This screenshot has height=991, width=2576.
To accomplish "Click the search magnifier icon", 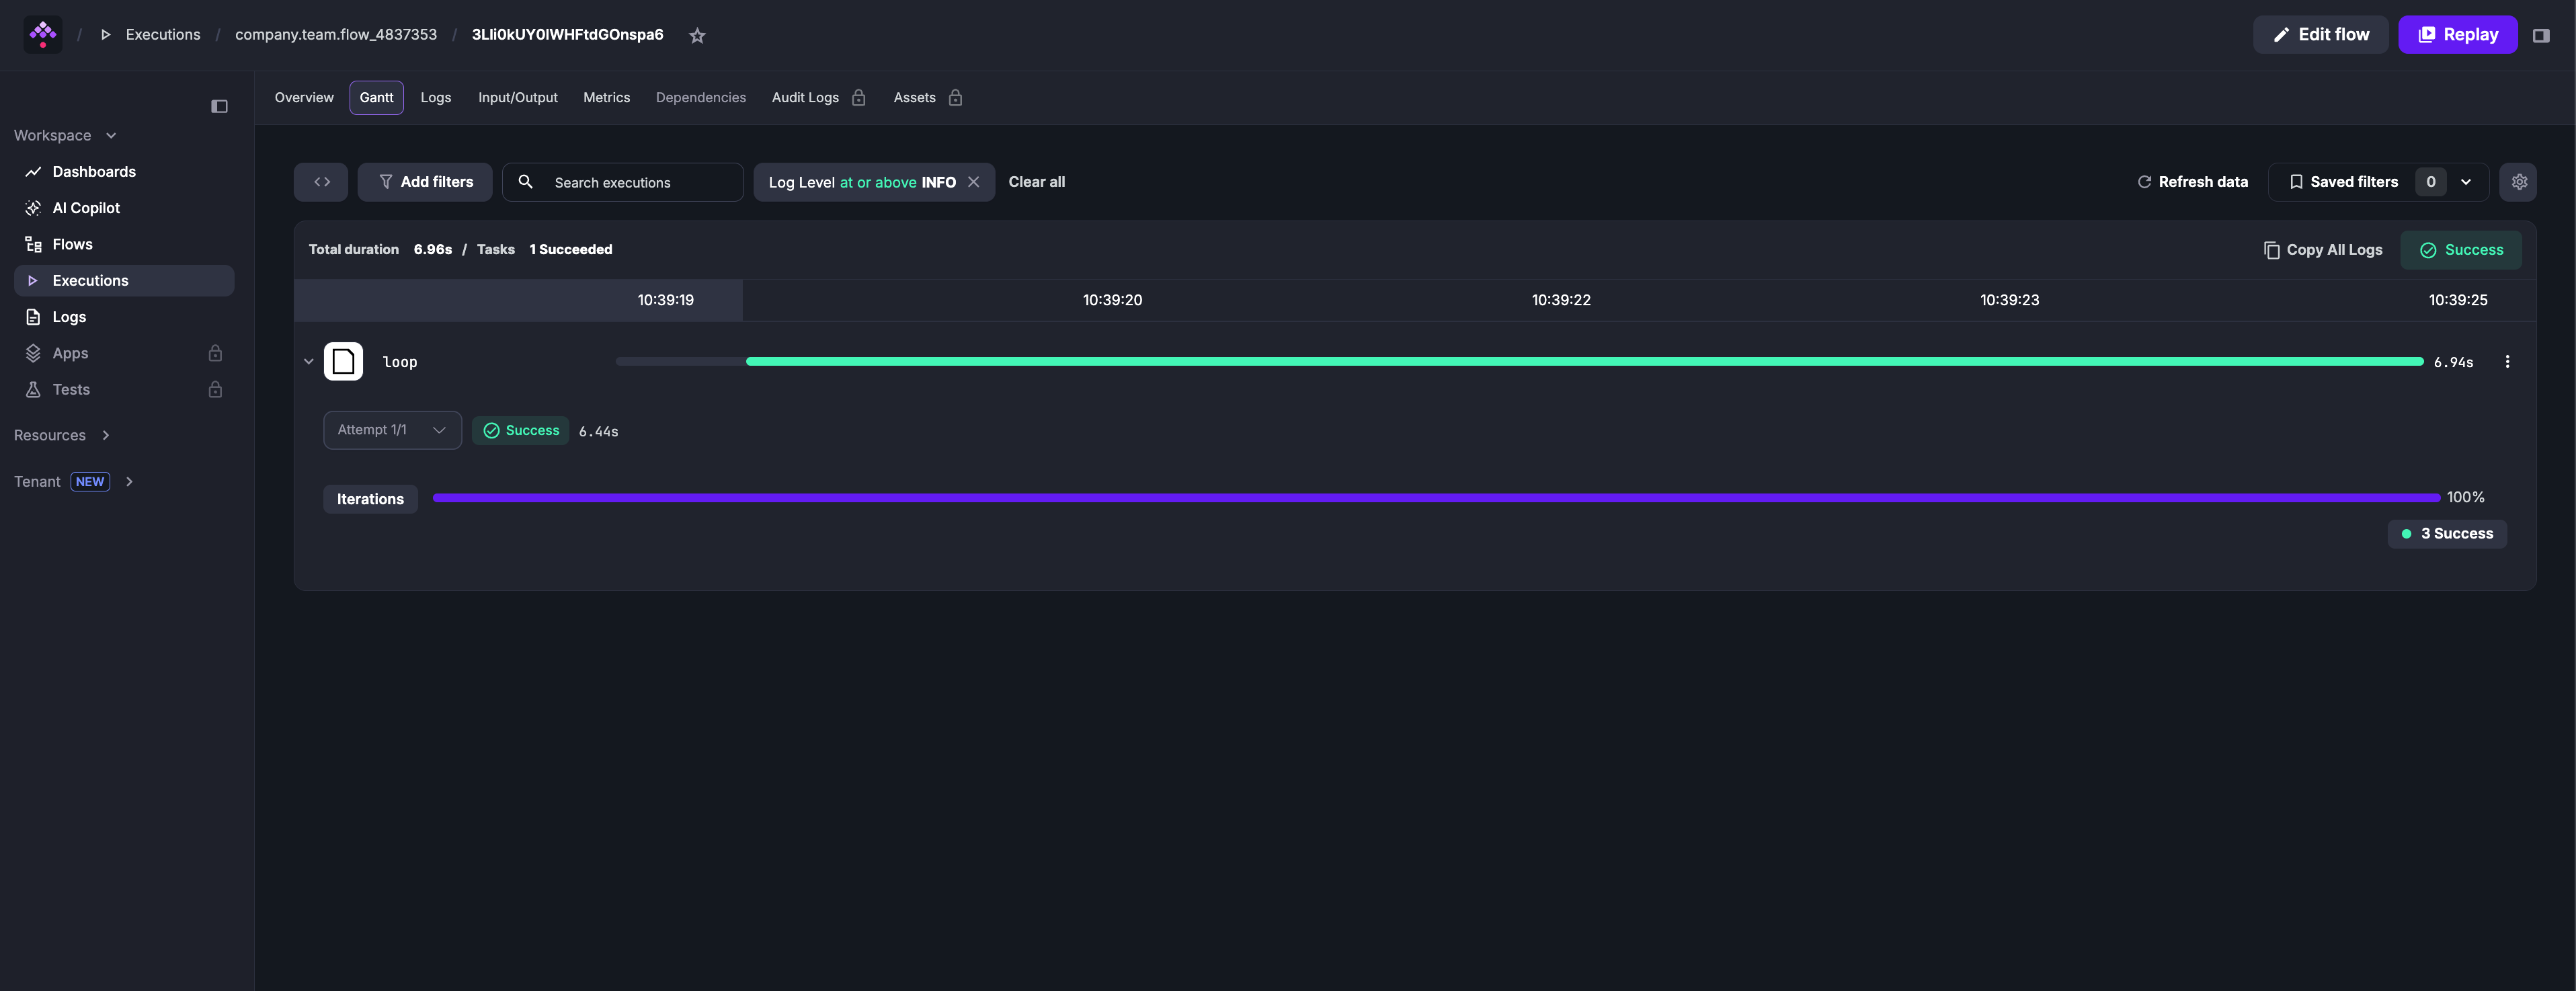I will point(525,182).
